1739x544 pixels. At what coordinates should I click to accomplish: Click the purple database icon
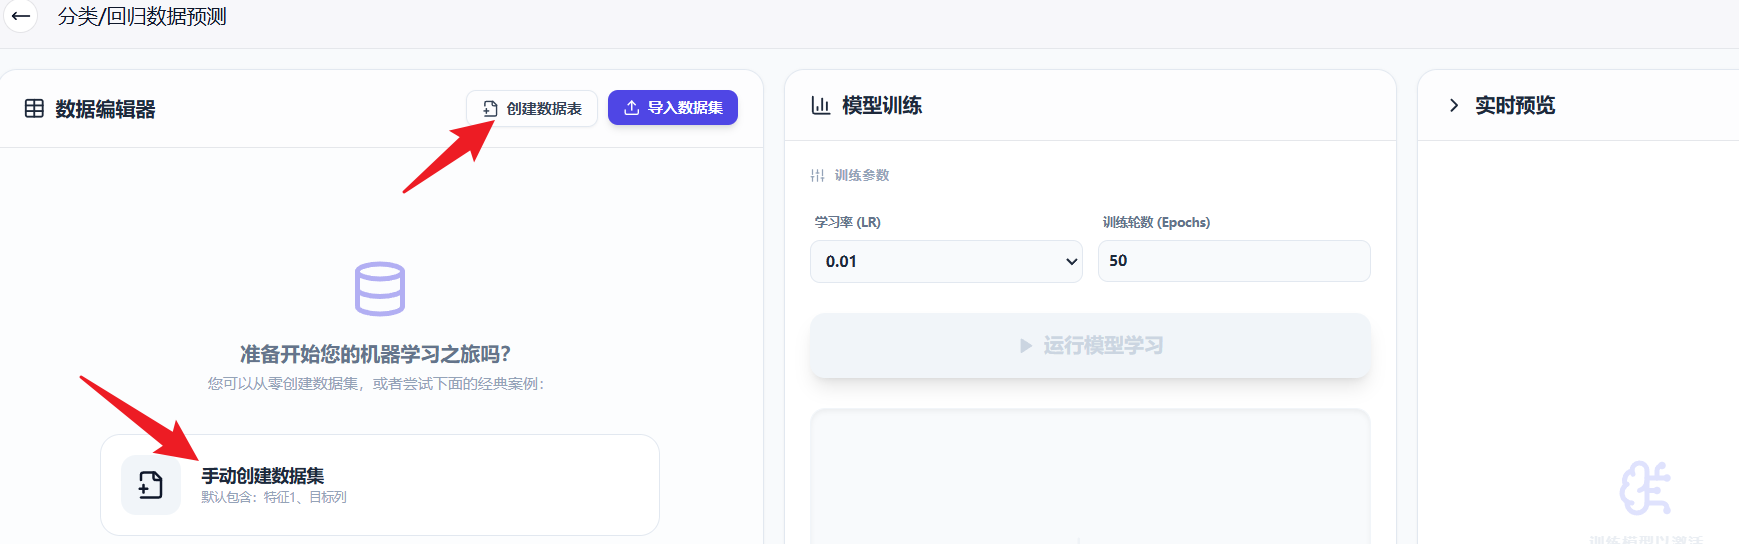click(x=380, y=289)
